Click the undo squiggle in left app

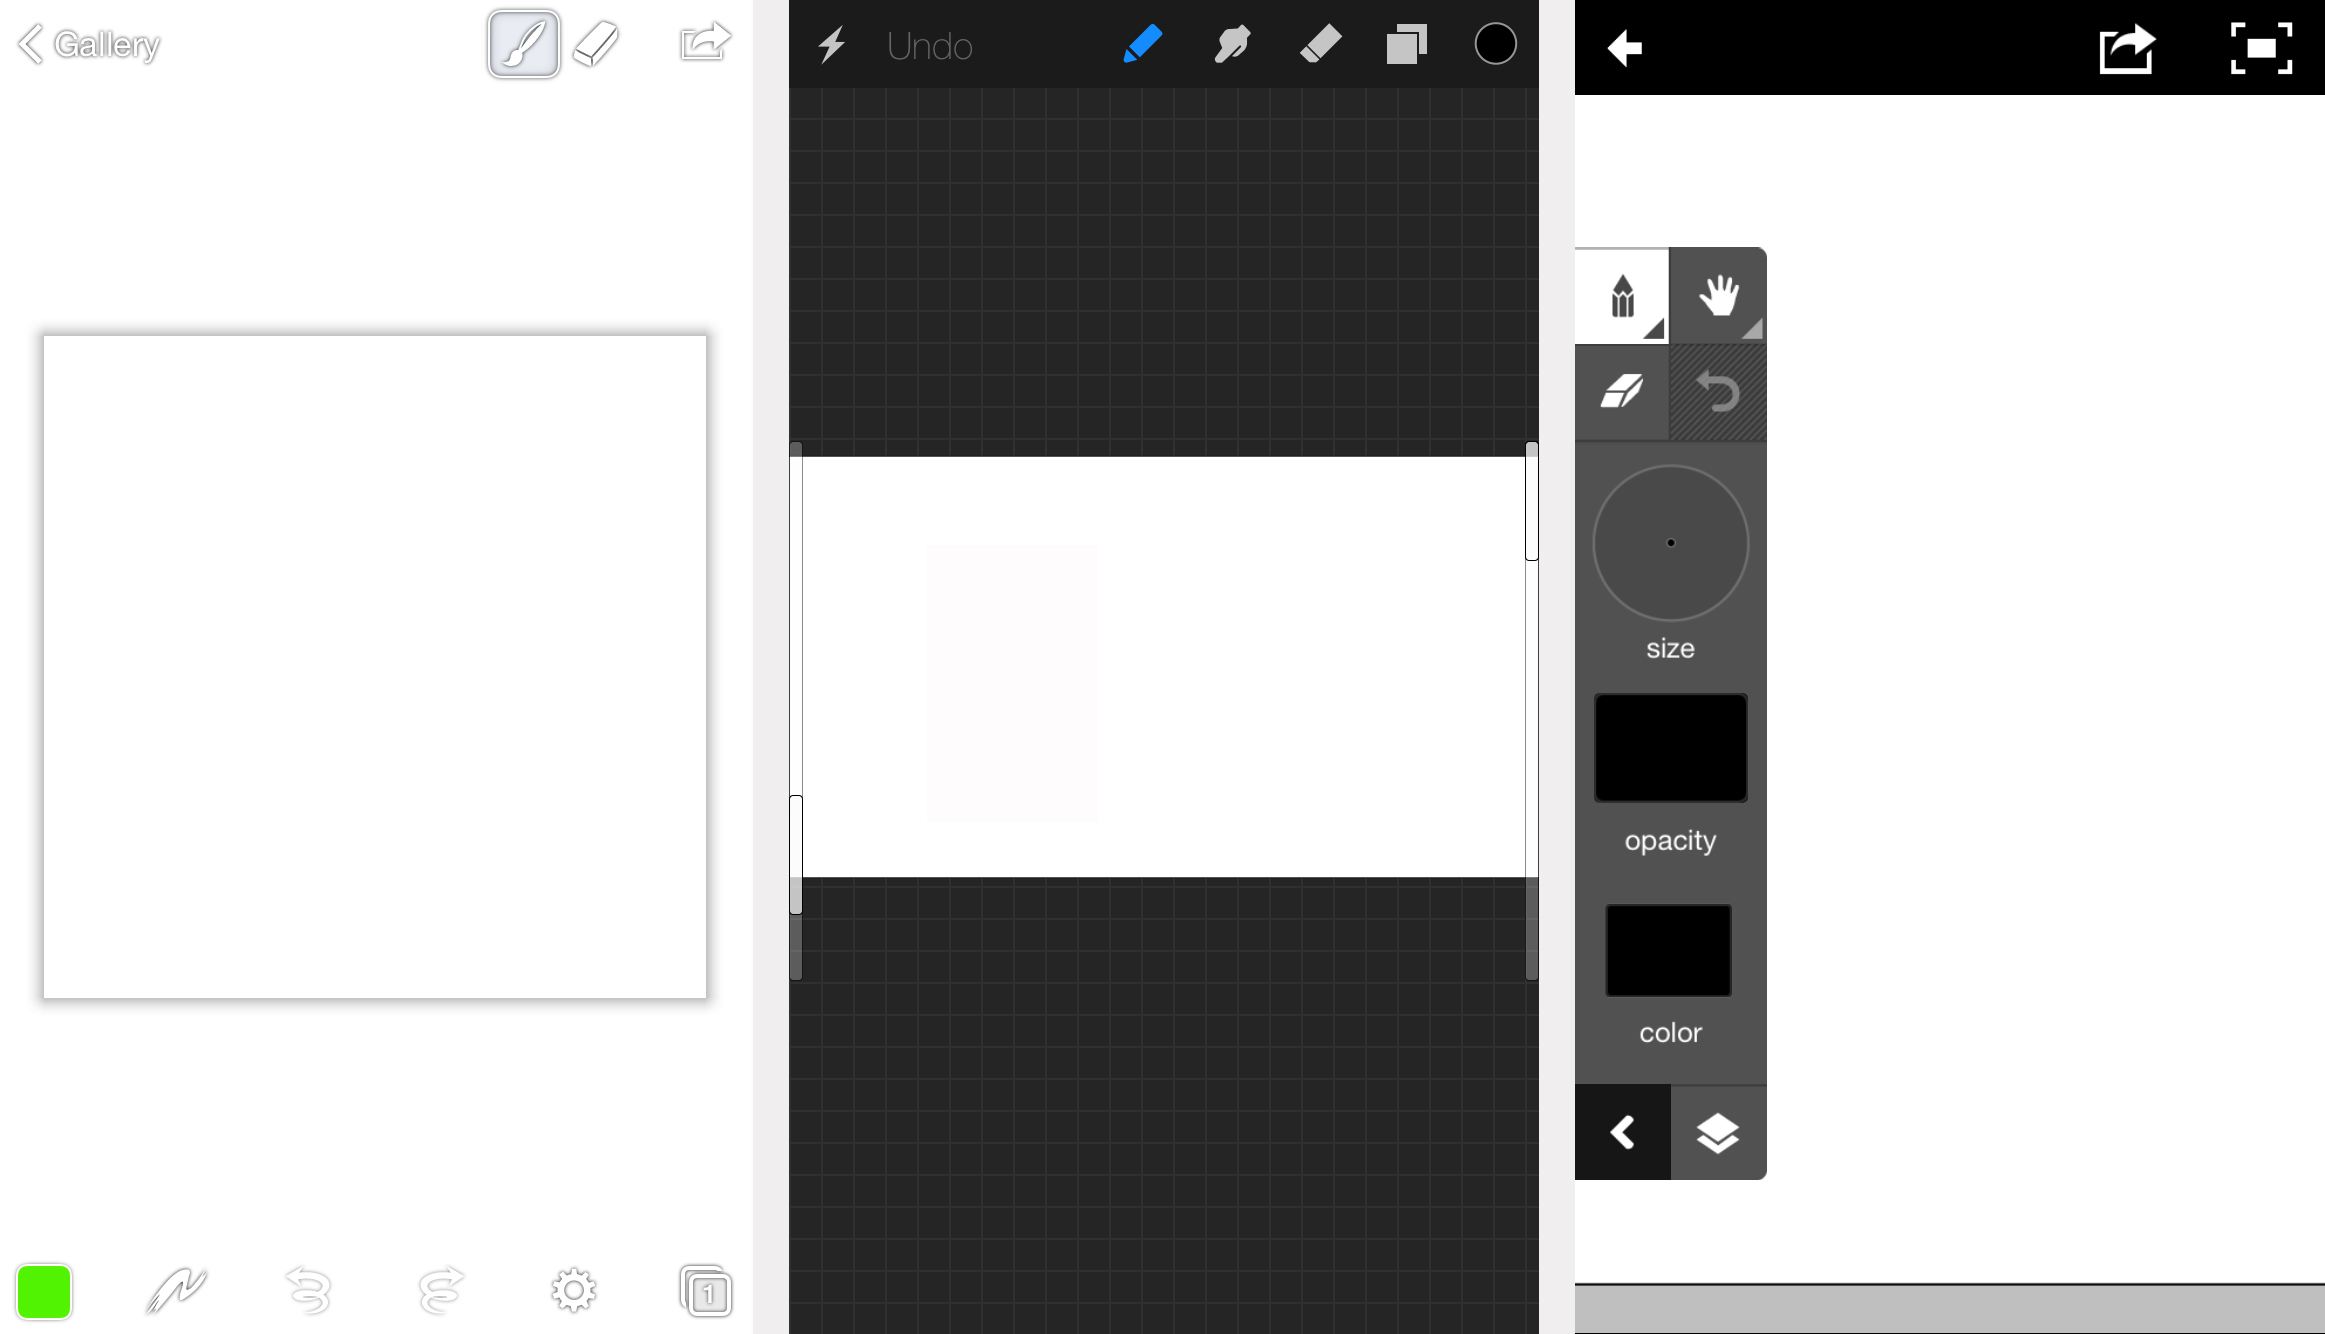[309, 1290]
